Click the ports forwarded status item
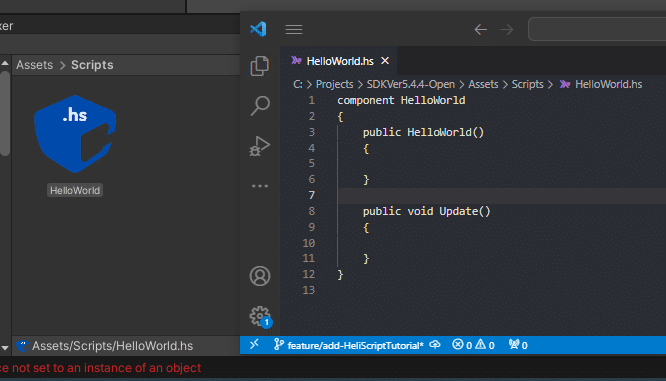Screen dimensions: 666x381 click(x=518, y=345)
